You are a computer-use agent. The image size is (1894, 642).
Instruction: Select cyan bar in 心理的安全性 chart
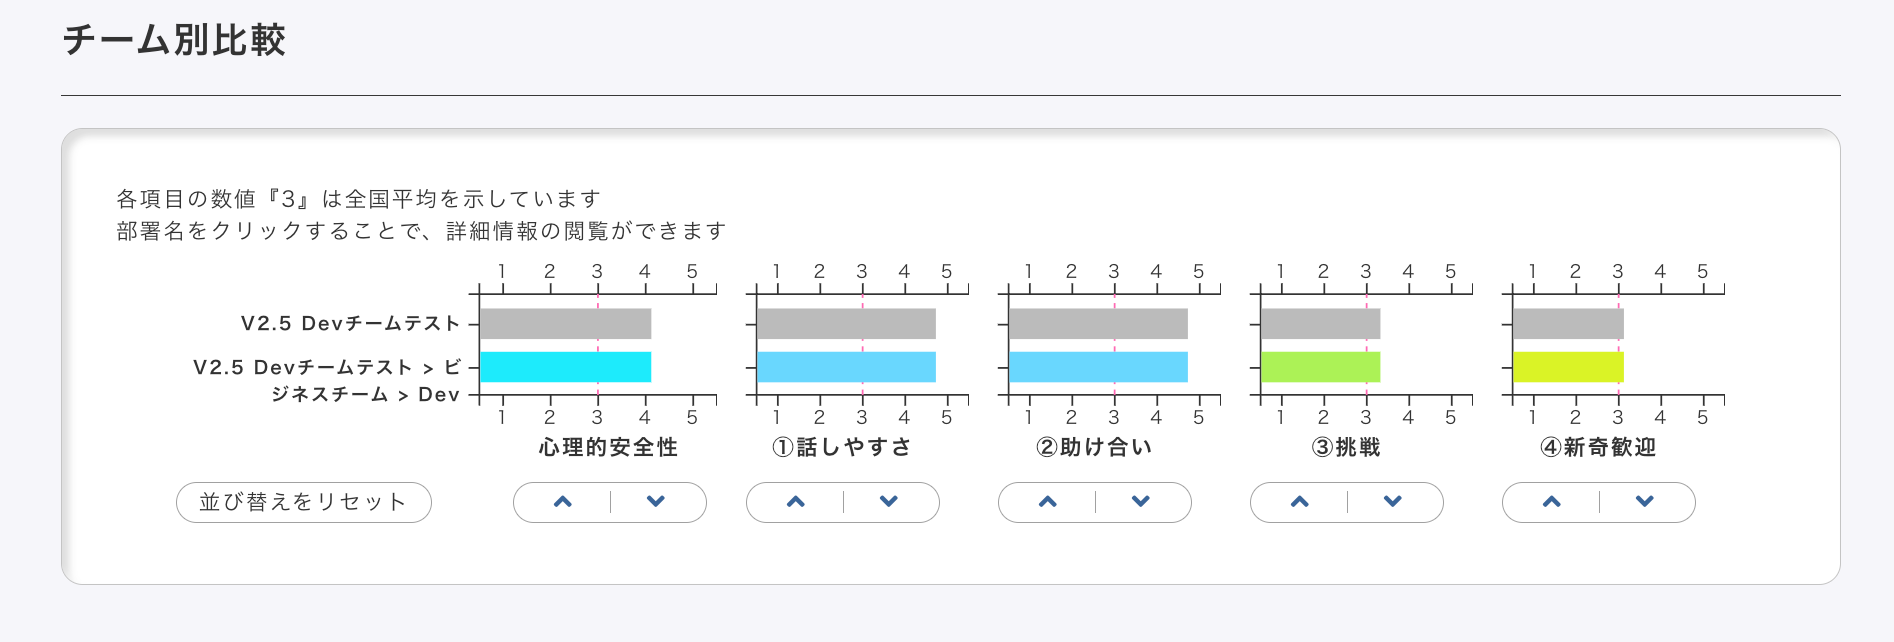pos(565,367)
